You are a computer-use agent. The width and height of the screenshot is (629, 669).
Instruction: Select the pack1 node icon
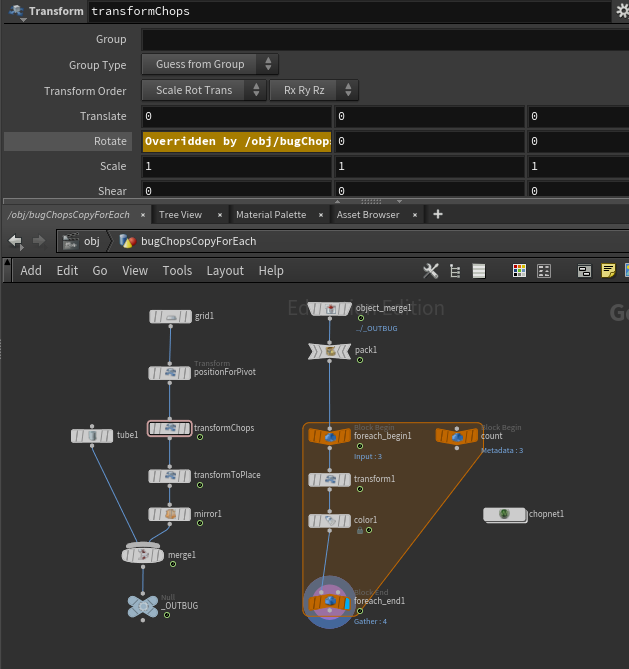(x=329, y=351)
